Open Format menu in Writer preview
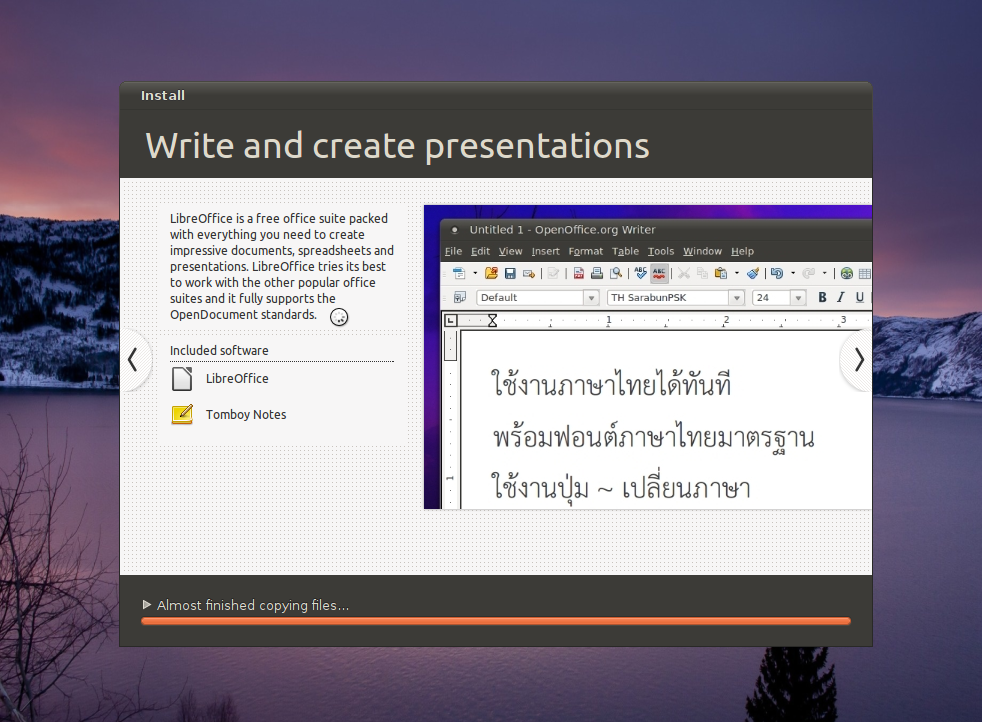 point(586,251)
